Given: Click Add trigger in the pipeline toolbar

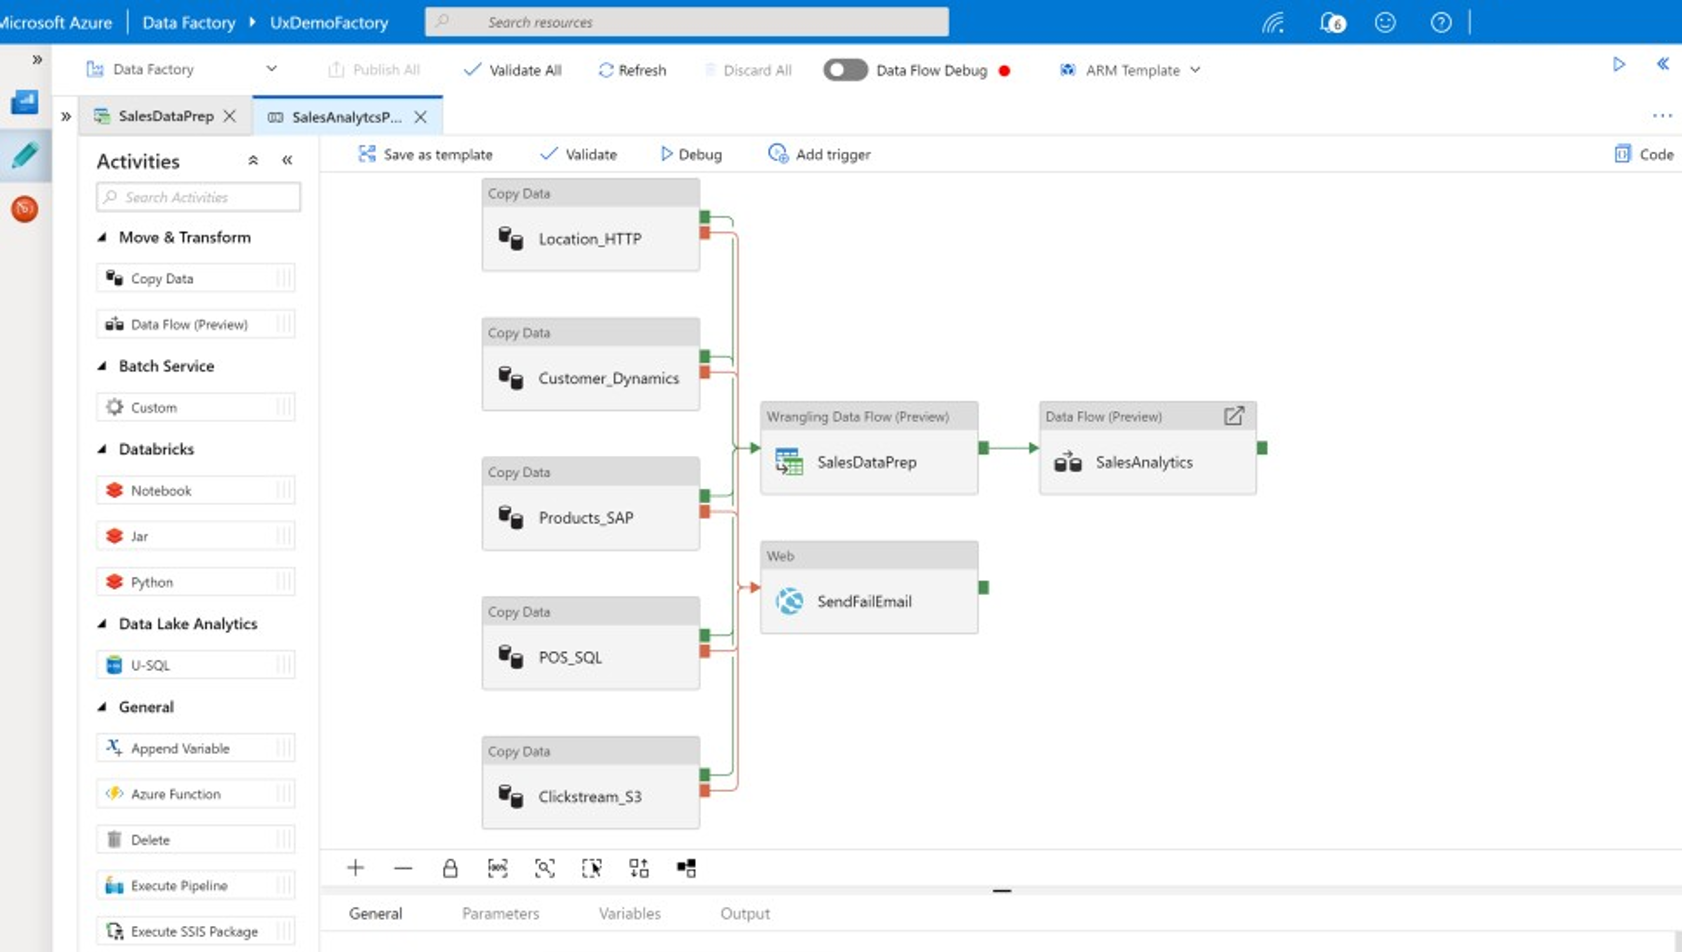Looking at the screenshot, I should pyautogui.click(x=818, y=154).
